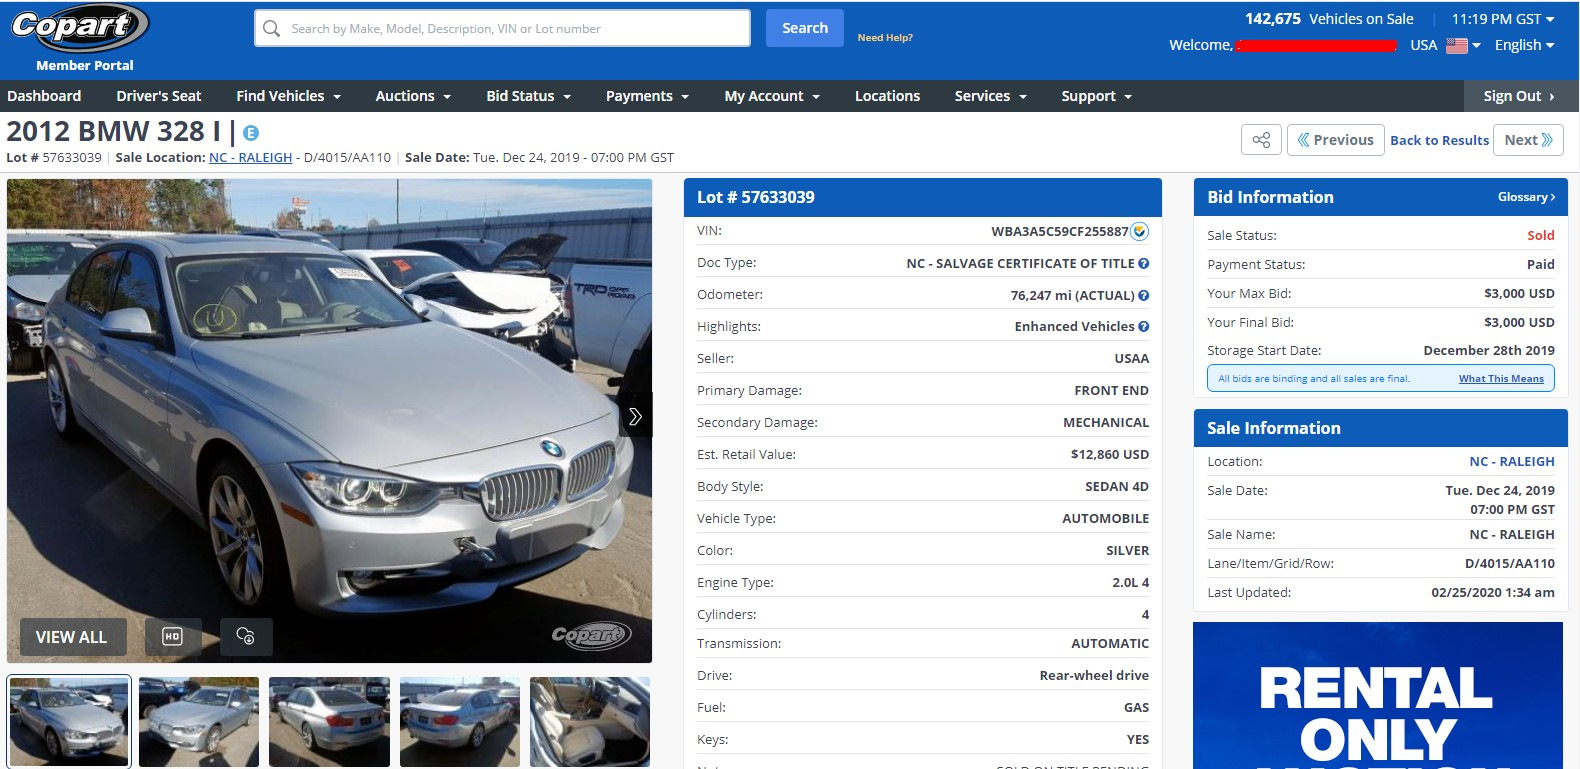The height and width of the screenshot is (769, 1580).
Task: Open the English language dropdown
Action: 1524,45
